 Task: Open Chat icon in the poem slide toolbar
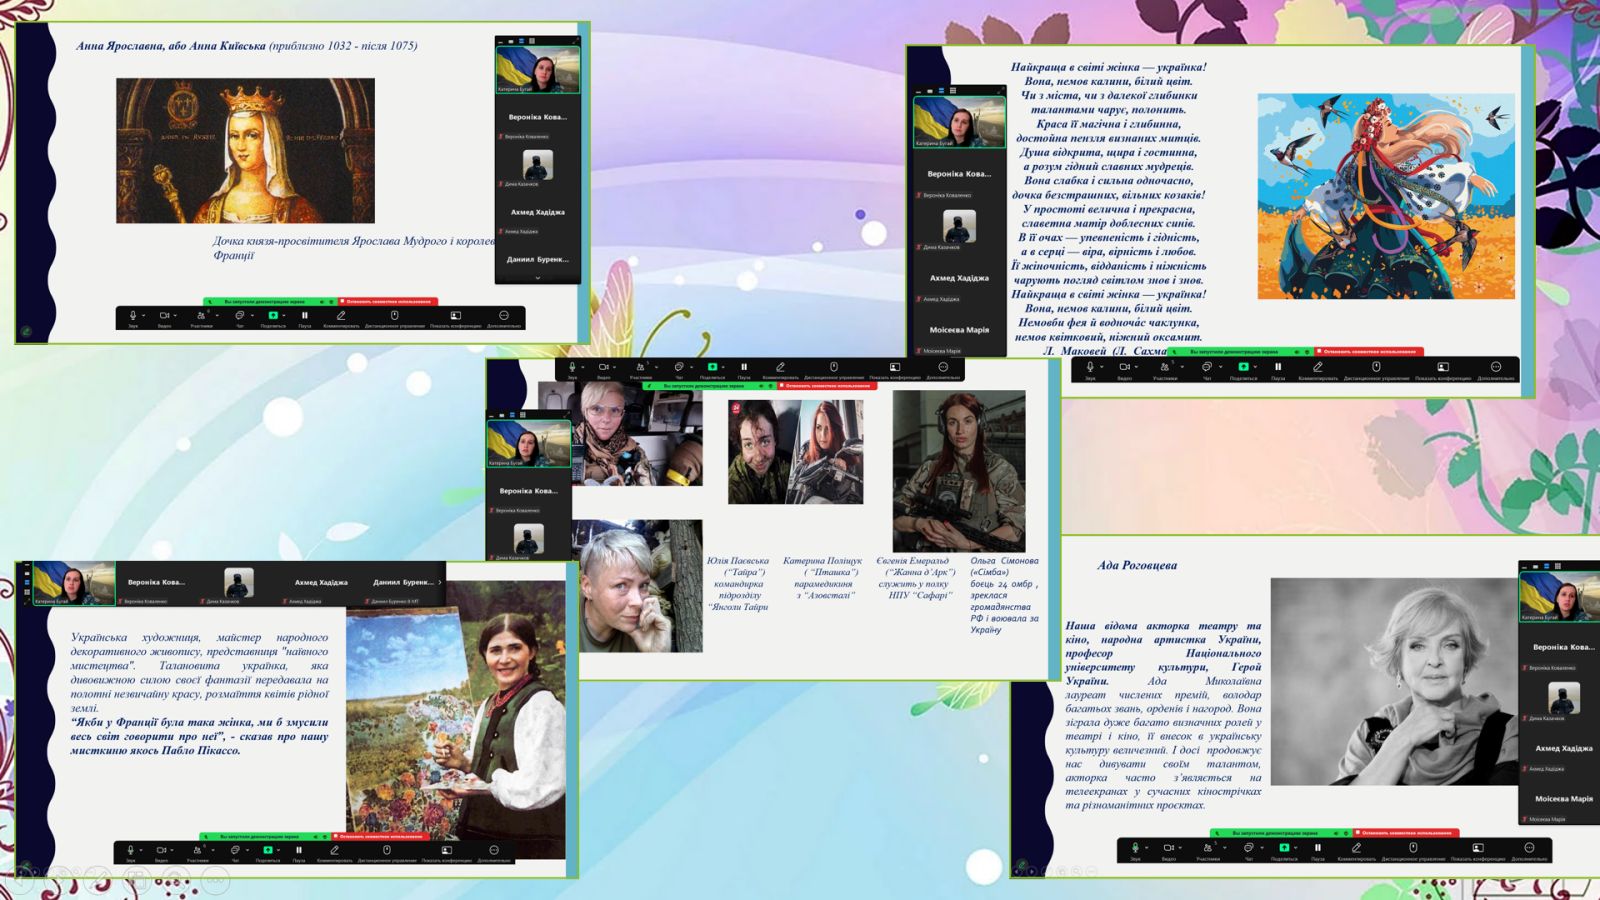[1206, 367]
